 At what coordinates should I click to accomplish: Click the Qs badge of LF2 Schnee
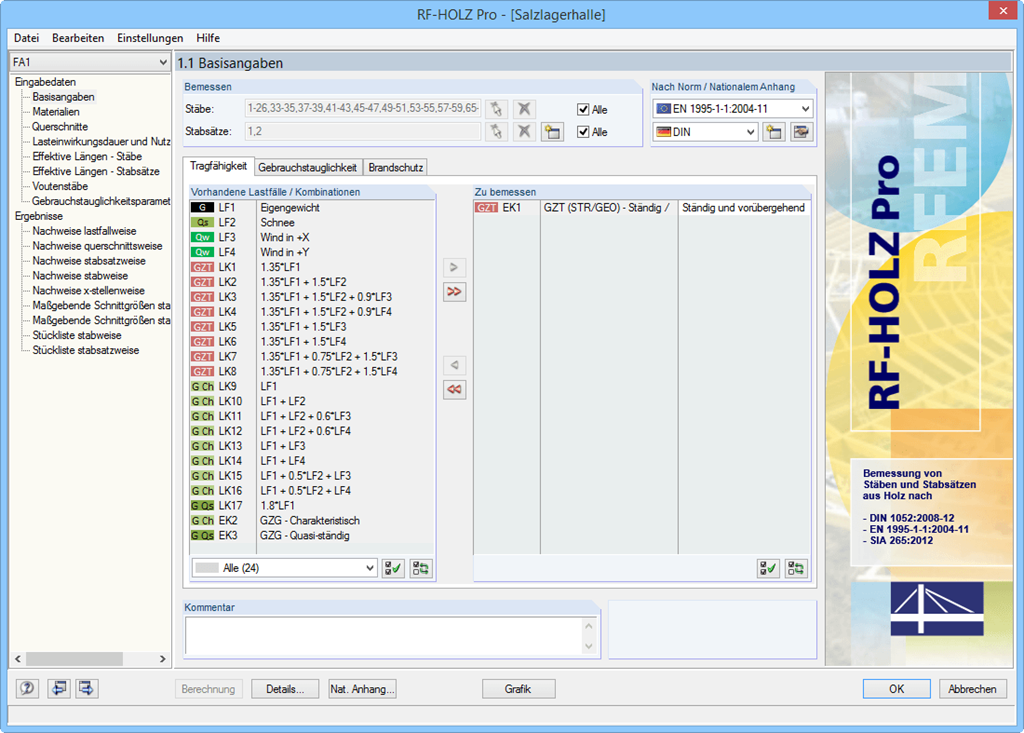point(202,223)
